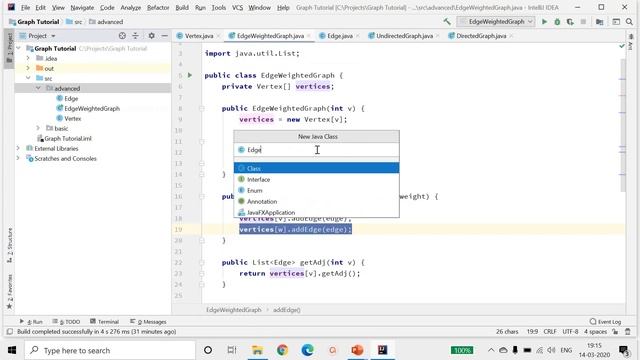Open File Explorer in the taskbar
The width and height of the screenshot is (640, 360).
coord(258,350)
